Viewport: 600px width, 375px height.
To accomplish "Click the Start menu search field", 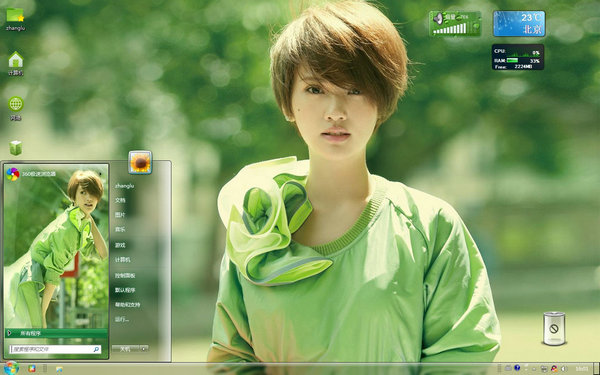I will 55,349.
